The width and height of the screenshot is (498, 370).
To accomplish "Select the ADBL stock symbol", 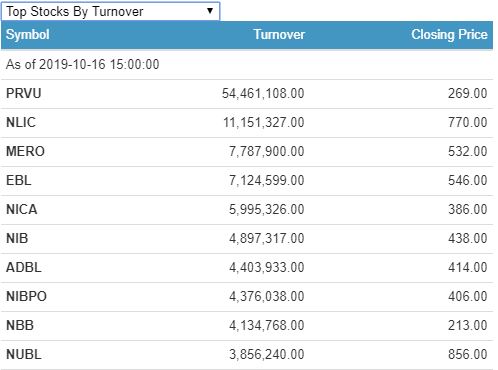I will pos(24,267).
